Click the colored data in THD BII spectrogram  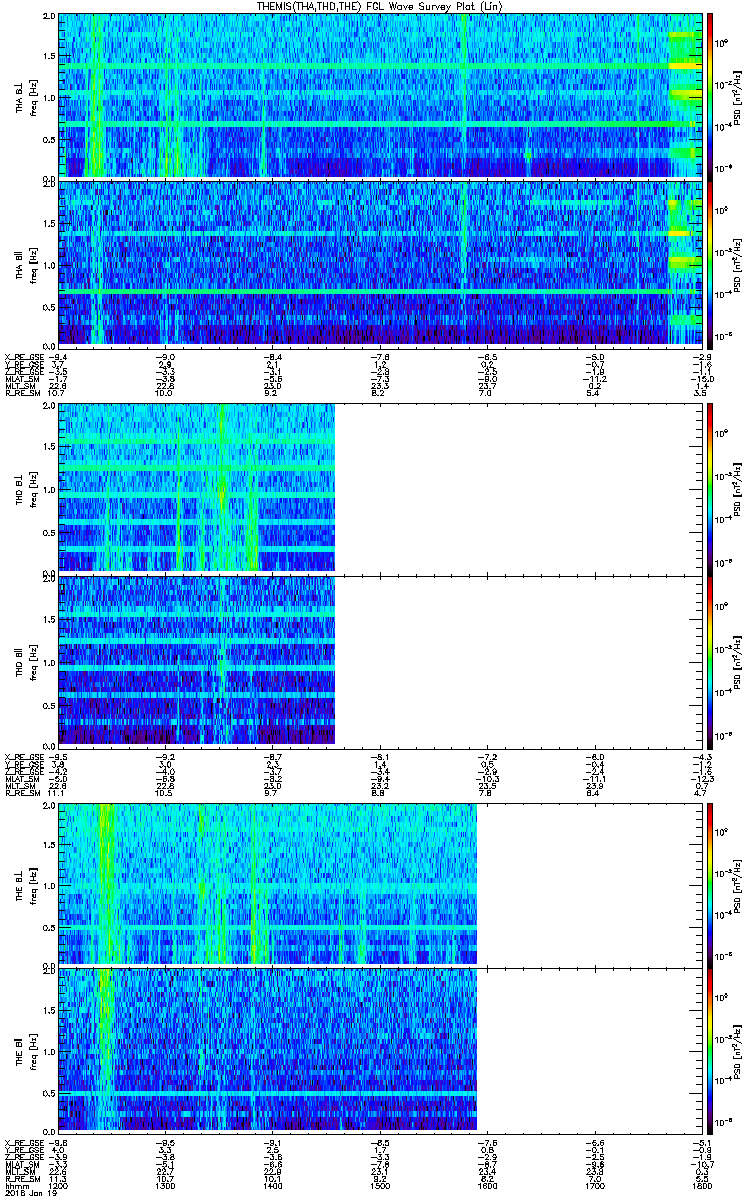(x=196, y=660)
